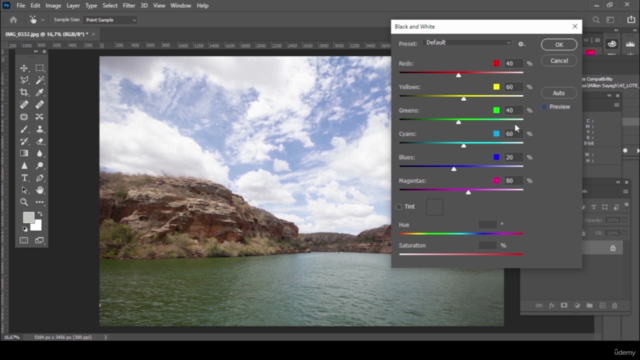Expand the current tool preset picker arrow
Screen dimensions: 640x360
click(42, 20)
